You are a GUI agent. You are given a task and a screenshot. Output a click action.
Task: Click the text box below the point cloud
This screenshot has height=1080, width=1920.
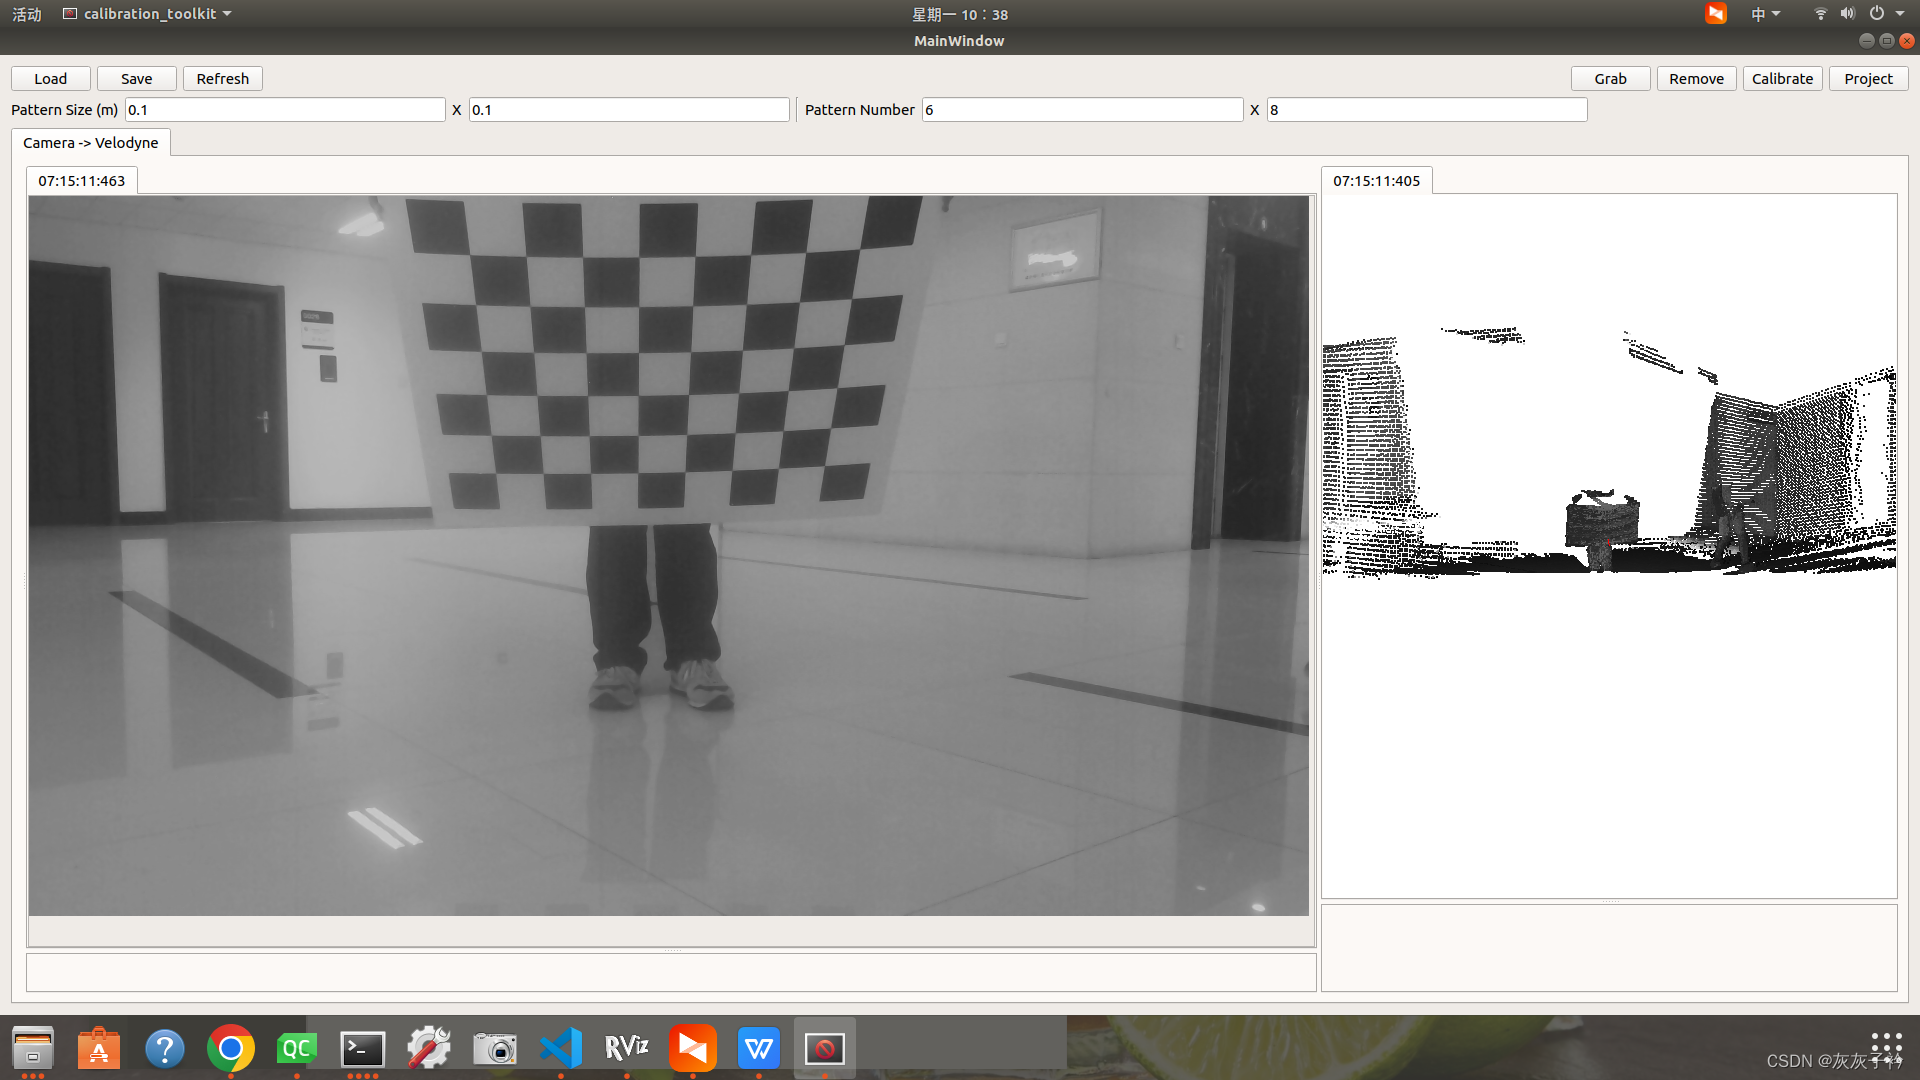click(1609, 948)
